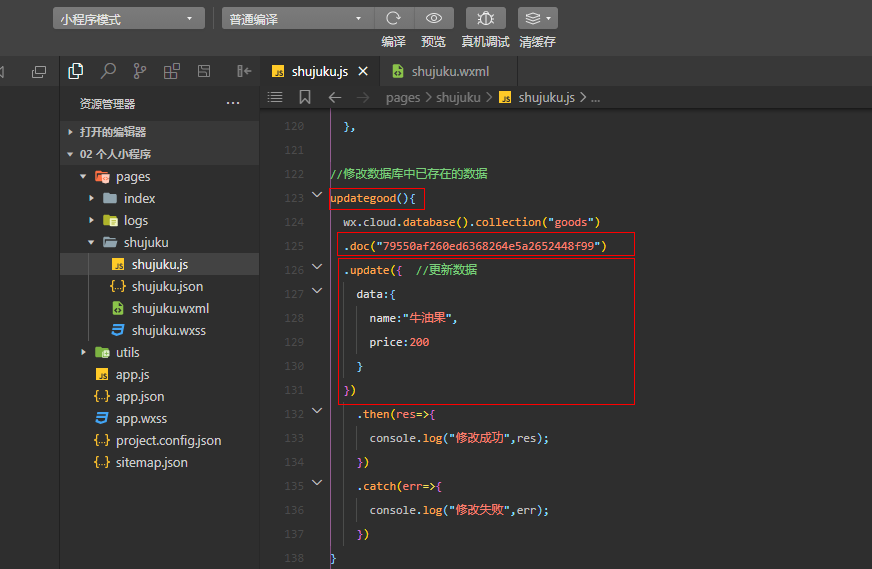Switch to the shujuku.js editor tab
The height and width of the screenshot is (569, 872).
click(x=320, y=71)
